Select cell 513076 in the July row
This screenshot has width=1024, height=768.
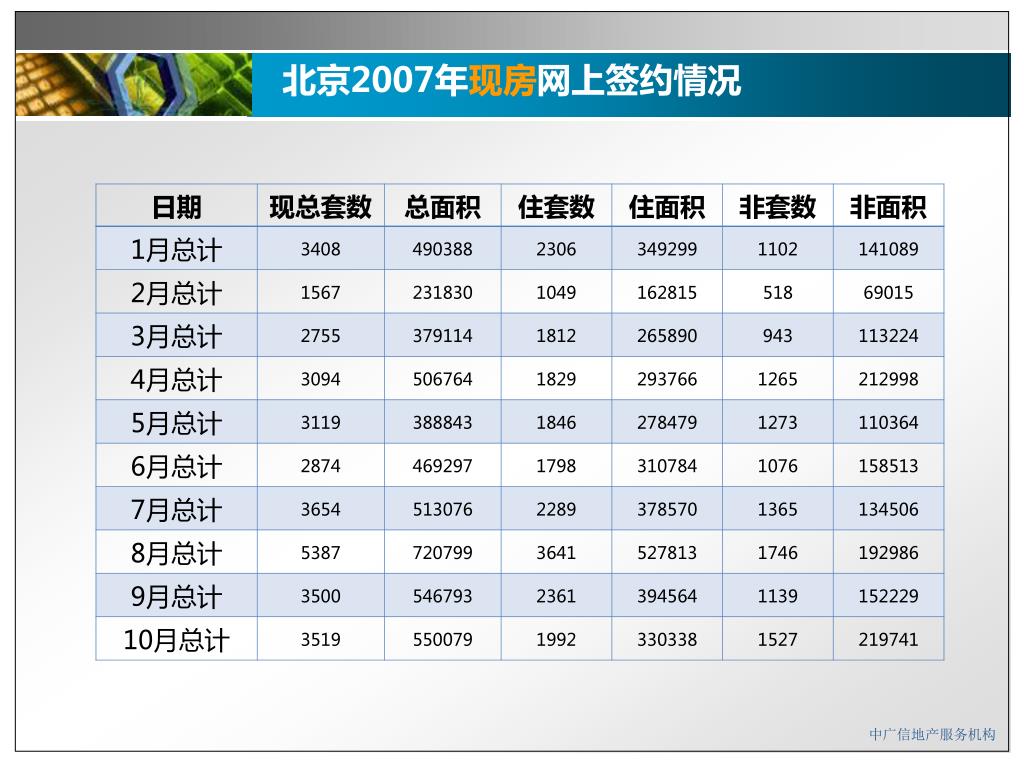(x=443, y=509)
